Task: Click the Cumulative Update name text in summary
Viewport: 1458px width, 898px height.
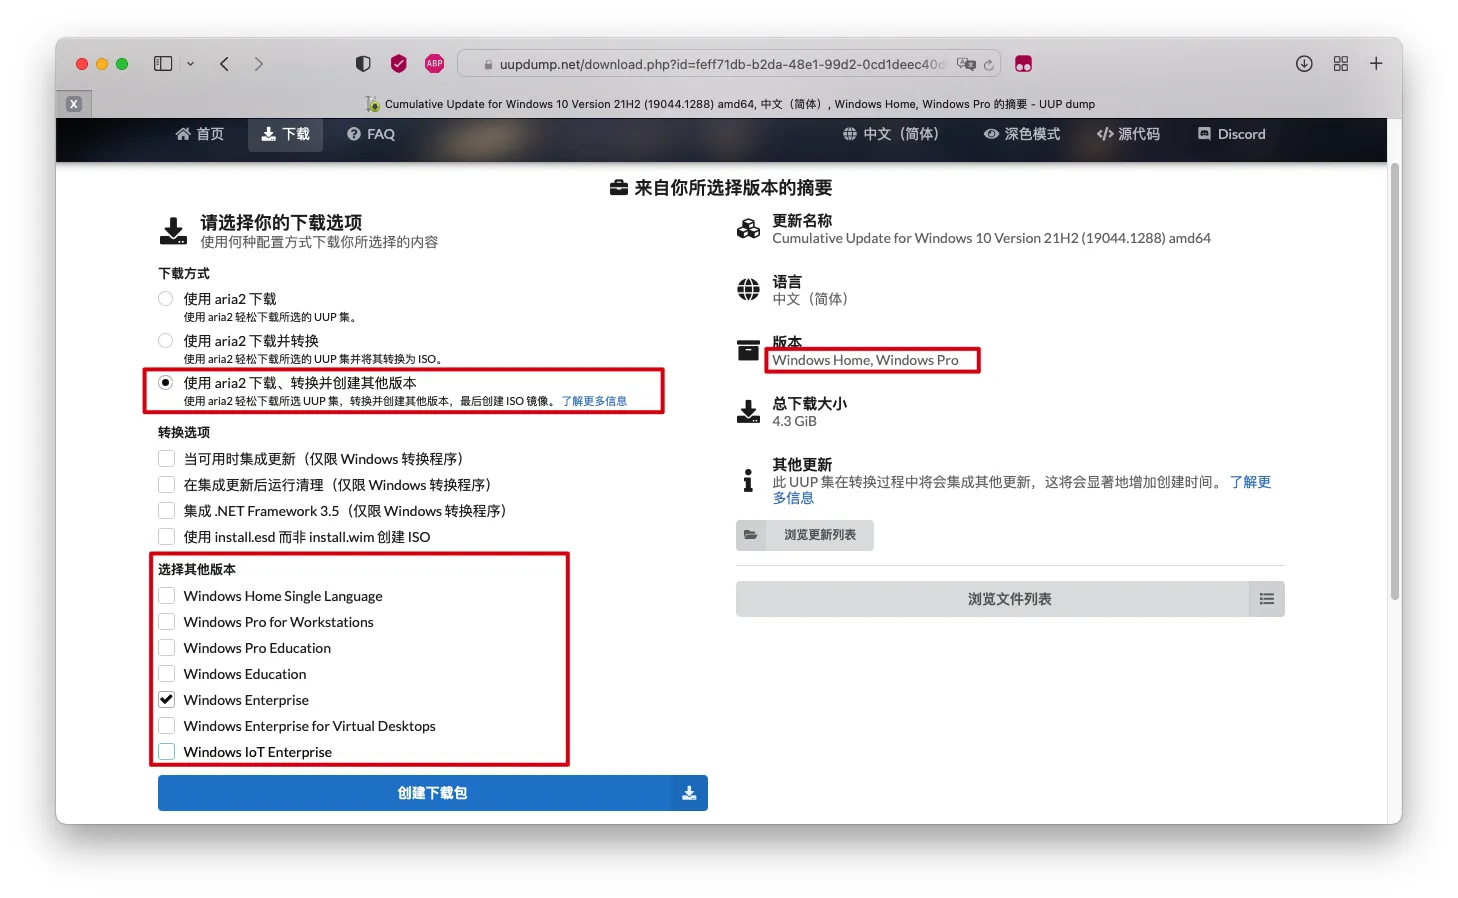Action: tap(991, 238)
